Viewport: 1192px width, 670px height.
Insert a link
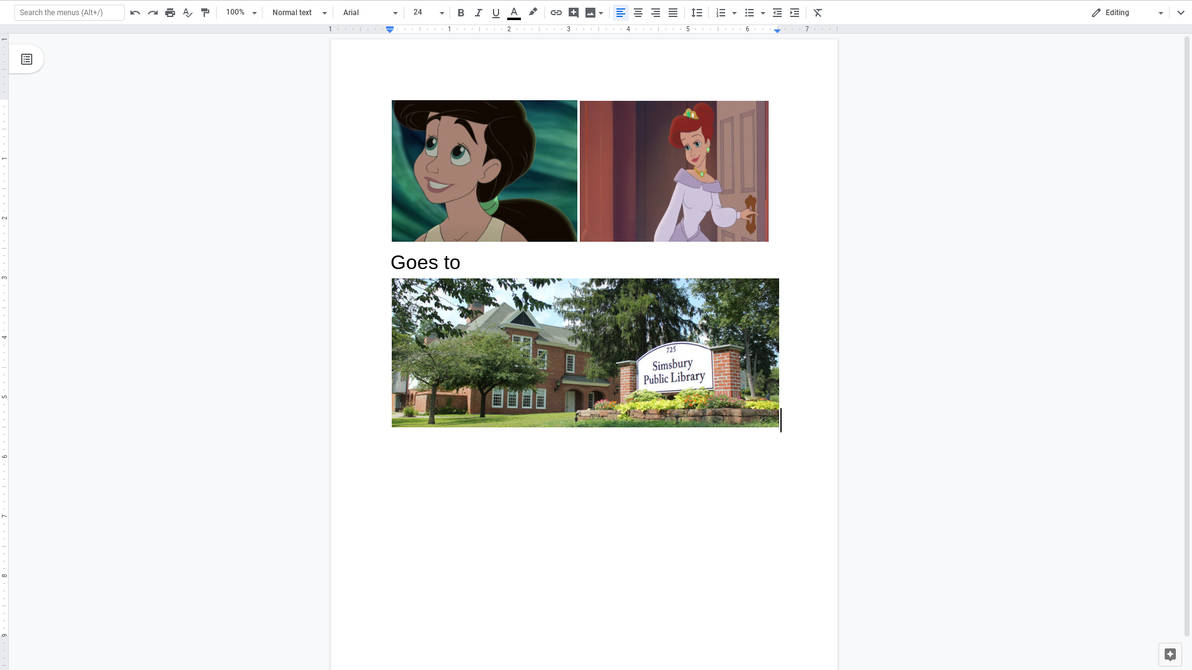556,13
